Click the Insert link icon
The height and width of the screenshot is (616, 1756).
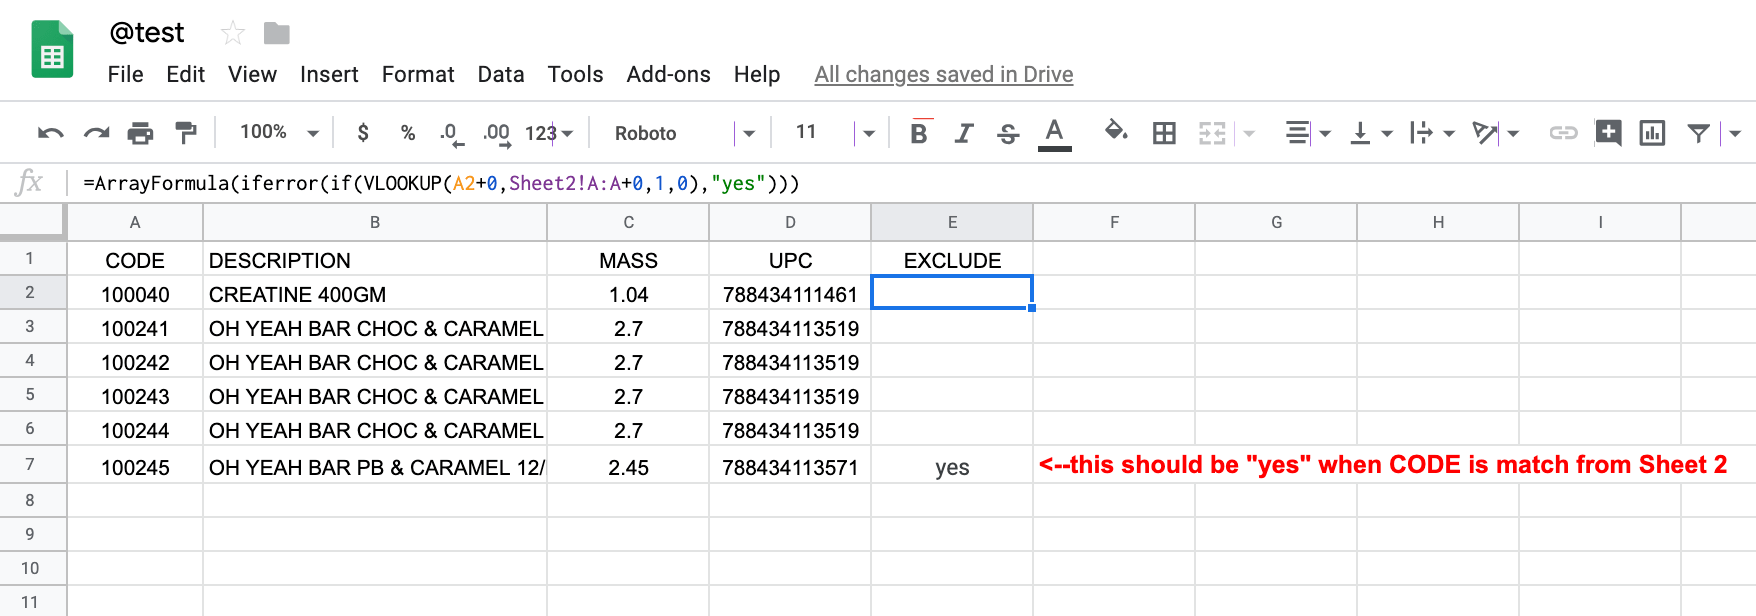click(x=1563, y=133)
